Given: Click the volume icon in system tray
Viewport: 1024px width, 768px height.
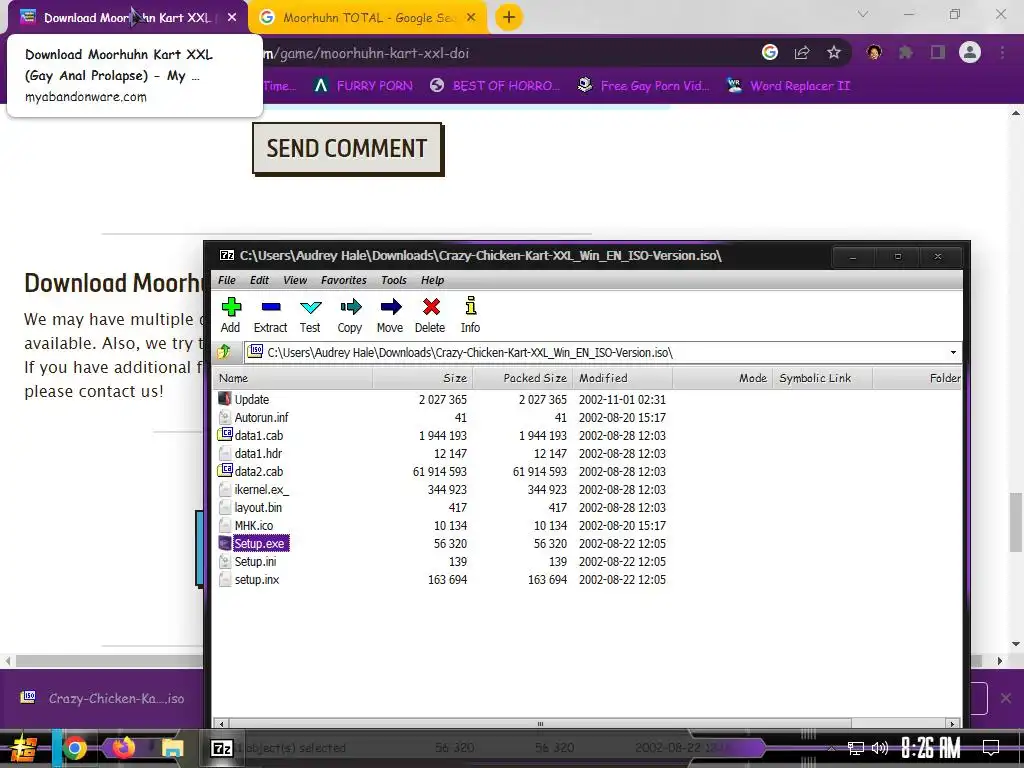Looking at the screenshot, I should click(880, 748).
